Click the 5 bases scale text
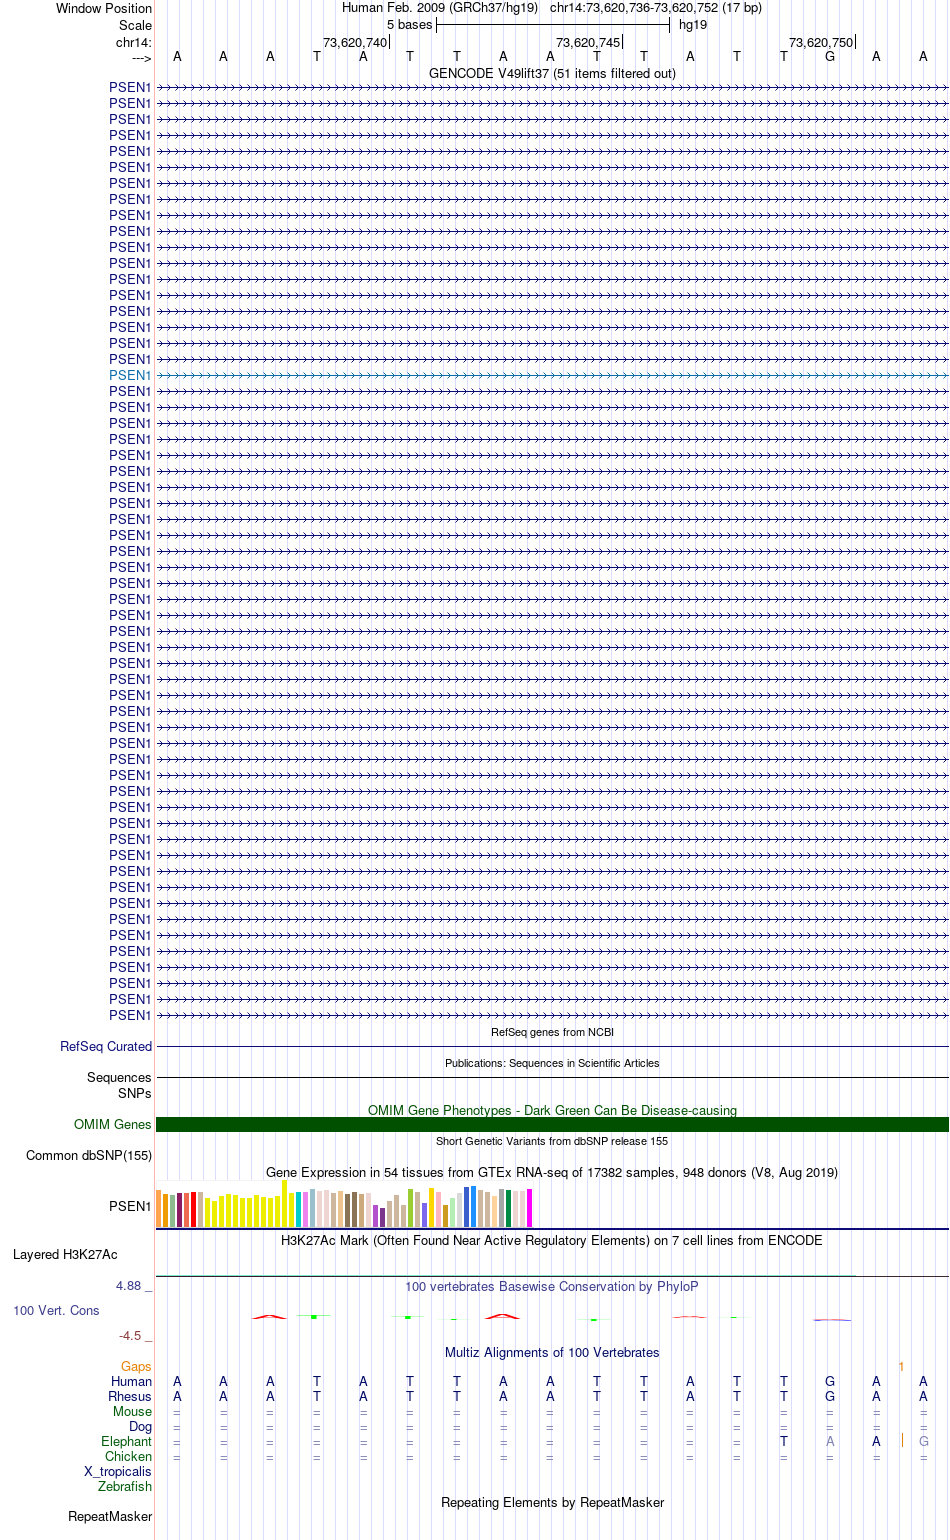Viewport: 950px width, 1540px height. (x=409, y=24)
